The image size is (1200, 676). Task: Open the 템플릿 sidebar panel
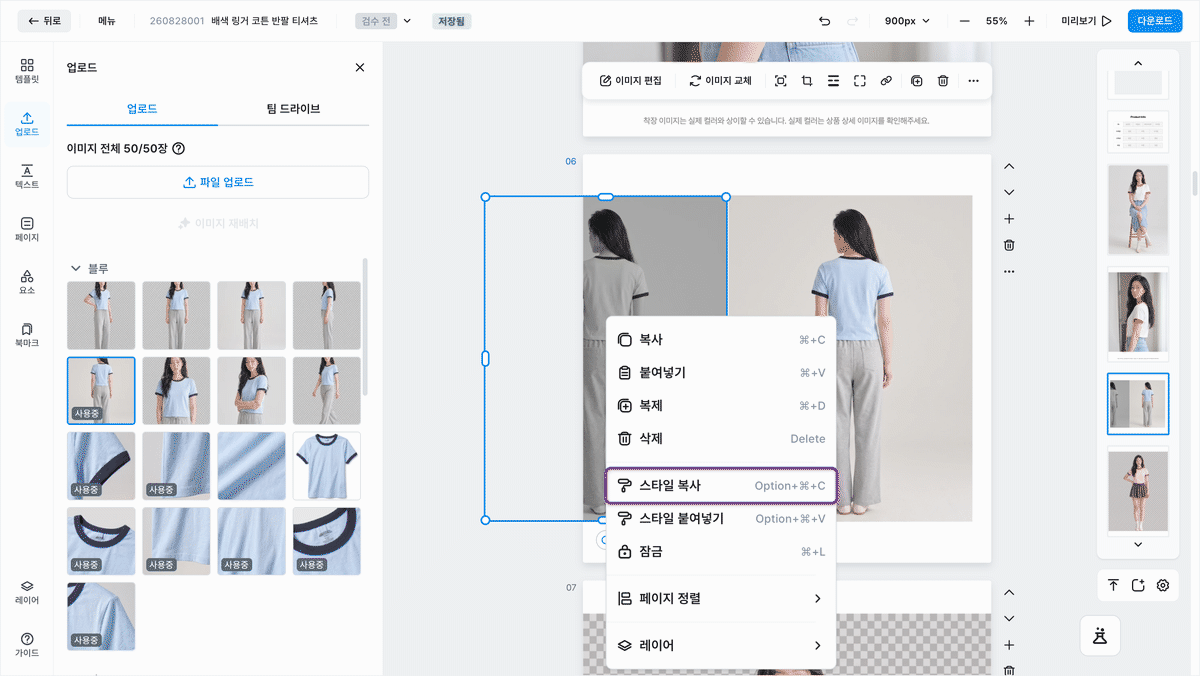pos(27,70)
